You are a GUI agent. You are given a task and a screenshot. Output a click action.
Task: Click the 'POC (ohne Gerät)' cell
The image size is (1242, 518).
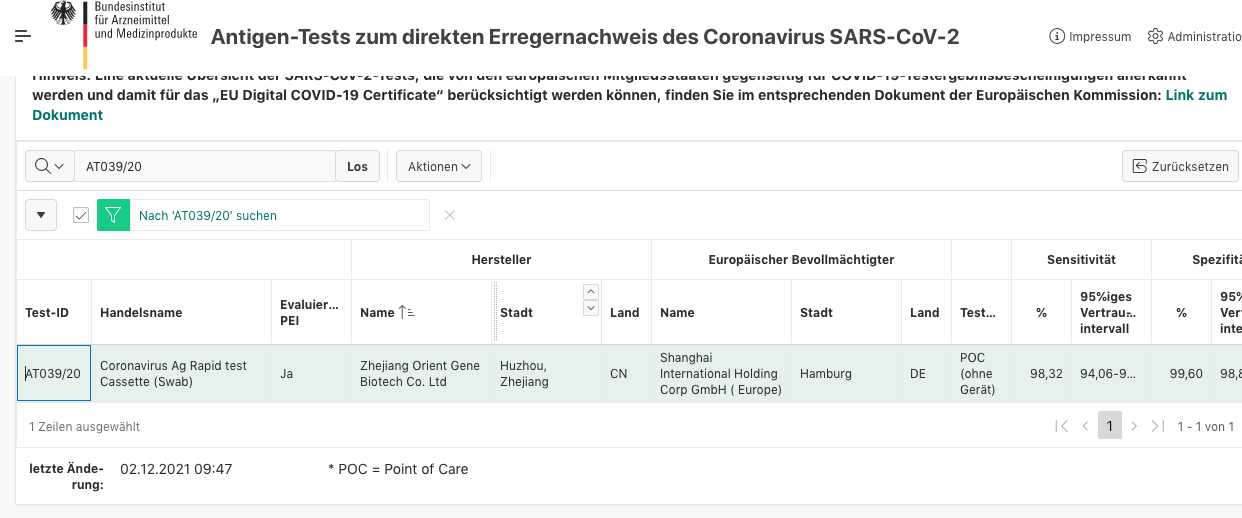981,373
